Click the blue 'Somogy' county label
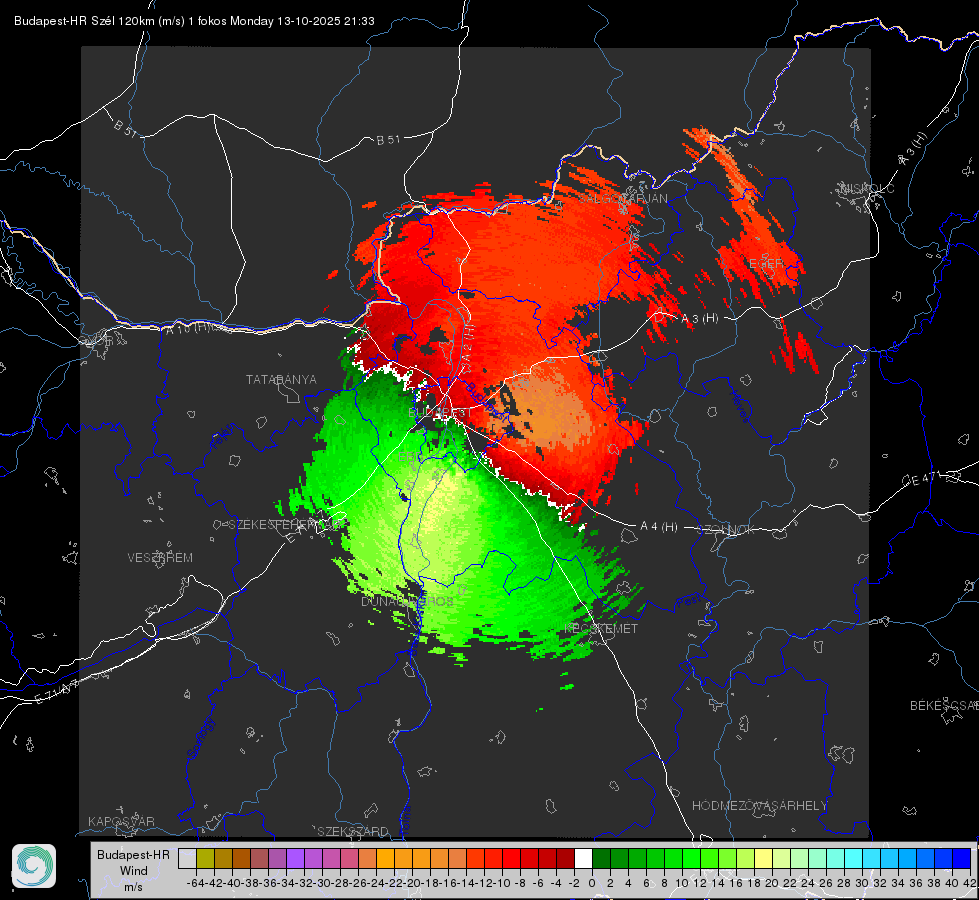The height and width of the screenshot is (900, 979). pos(200,738)
